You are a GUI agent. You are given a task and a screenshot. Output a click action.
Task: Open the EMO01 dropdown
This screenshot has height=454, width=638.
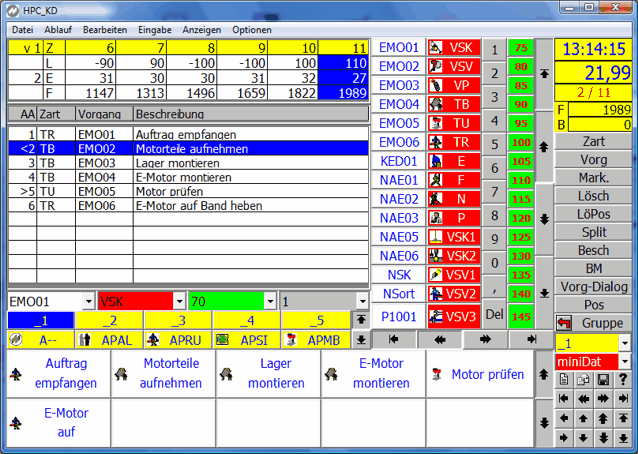[x=88, y=301]
